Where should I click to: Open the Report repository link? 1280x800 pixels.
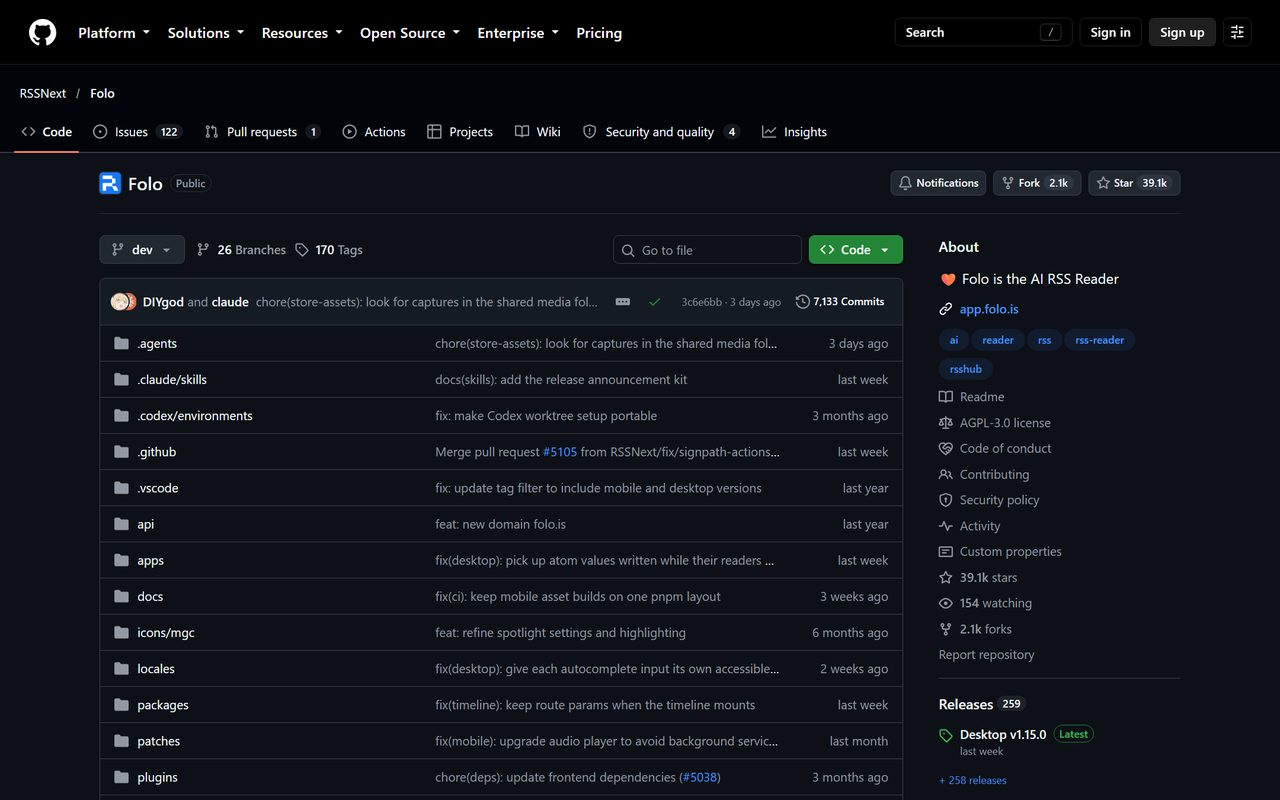pos(986,655)
